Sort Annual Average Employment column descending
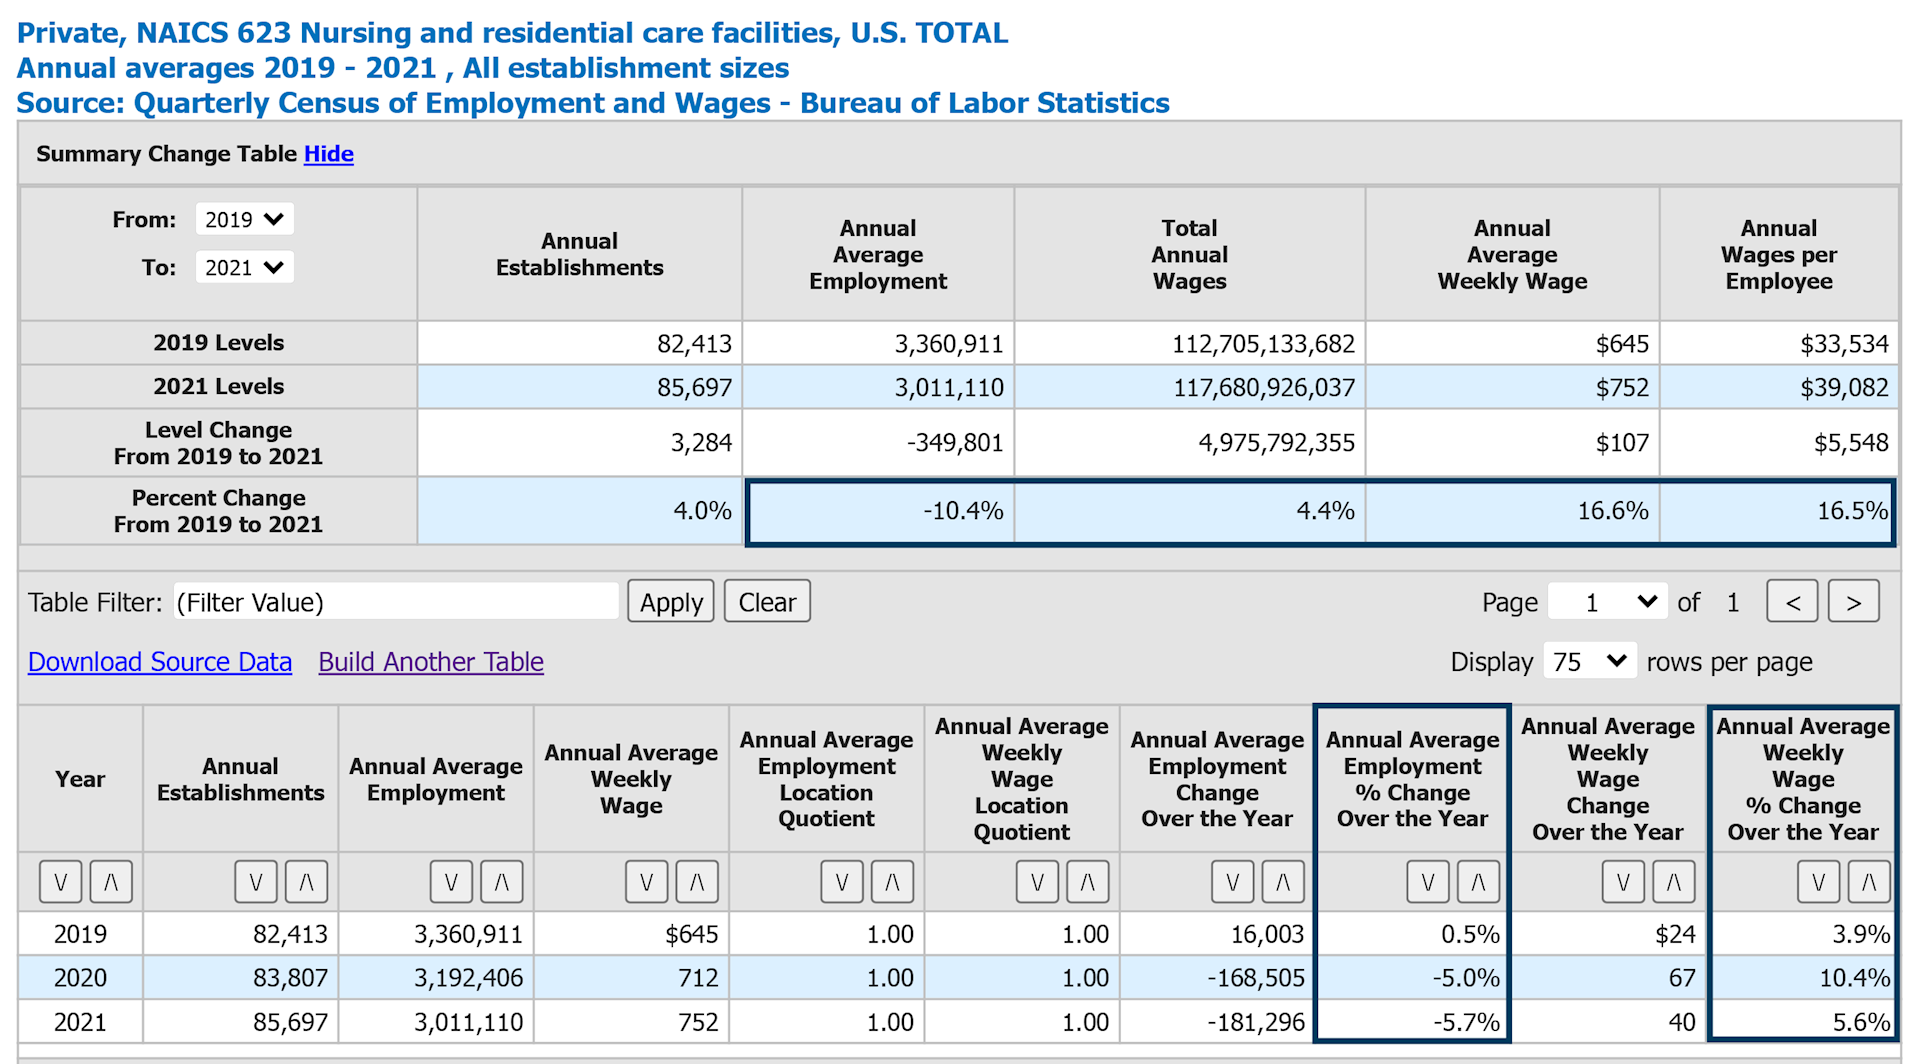The image size is (1920, 1064). [x=451, y=881]
